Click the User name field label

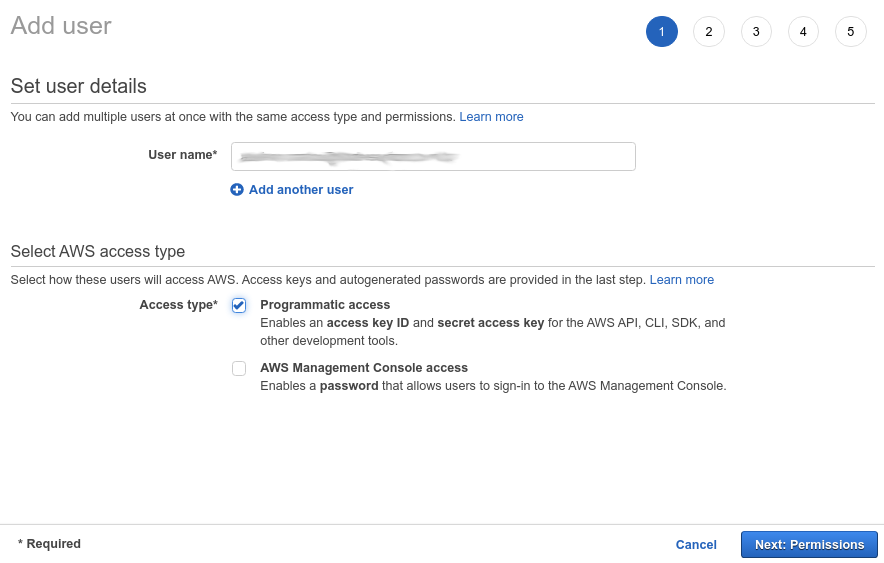click(x=182, y=155)
